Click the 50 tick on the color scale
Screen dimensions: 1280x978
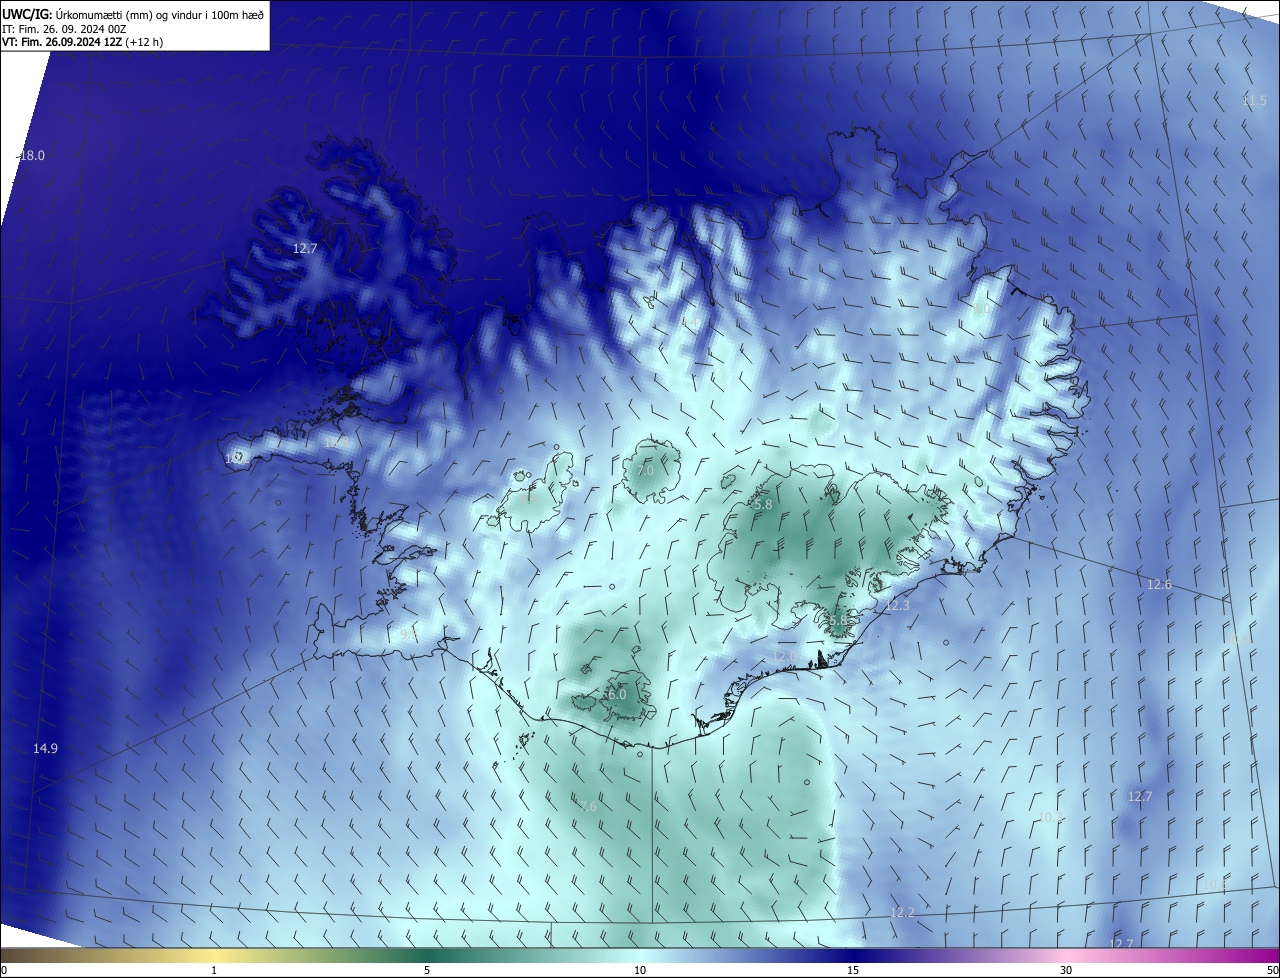(x=1272, y=970)
